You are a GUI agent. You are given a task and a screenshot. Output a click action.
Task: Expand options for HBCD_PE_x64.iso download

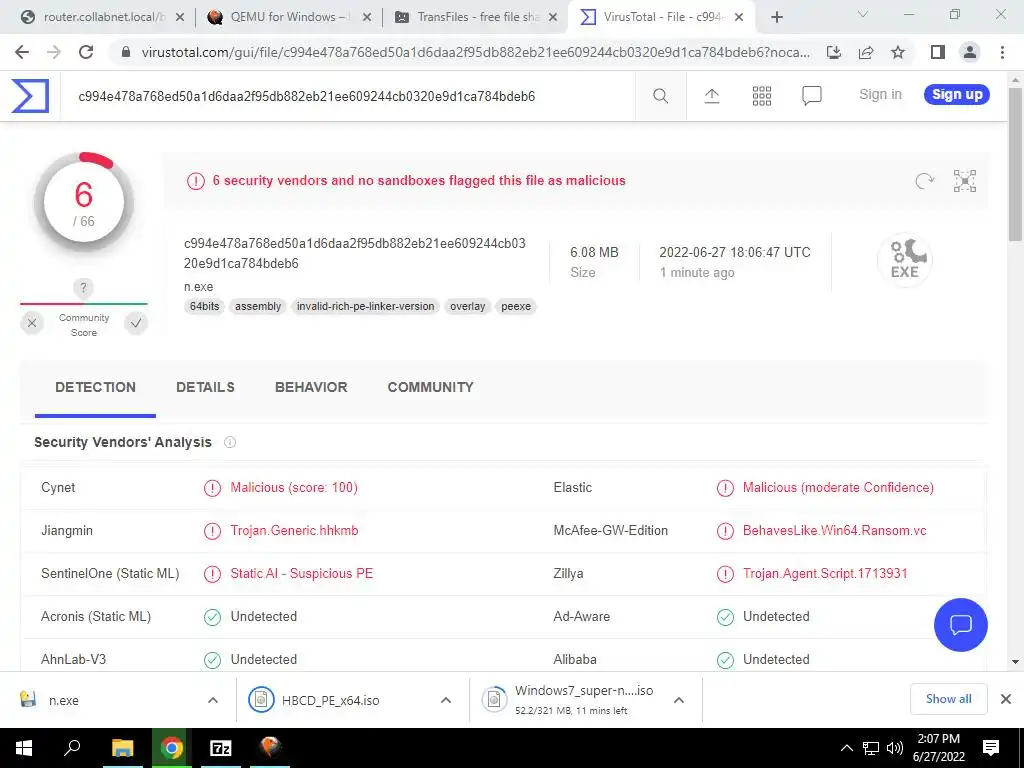(446, 700)
